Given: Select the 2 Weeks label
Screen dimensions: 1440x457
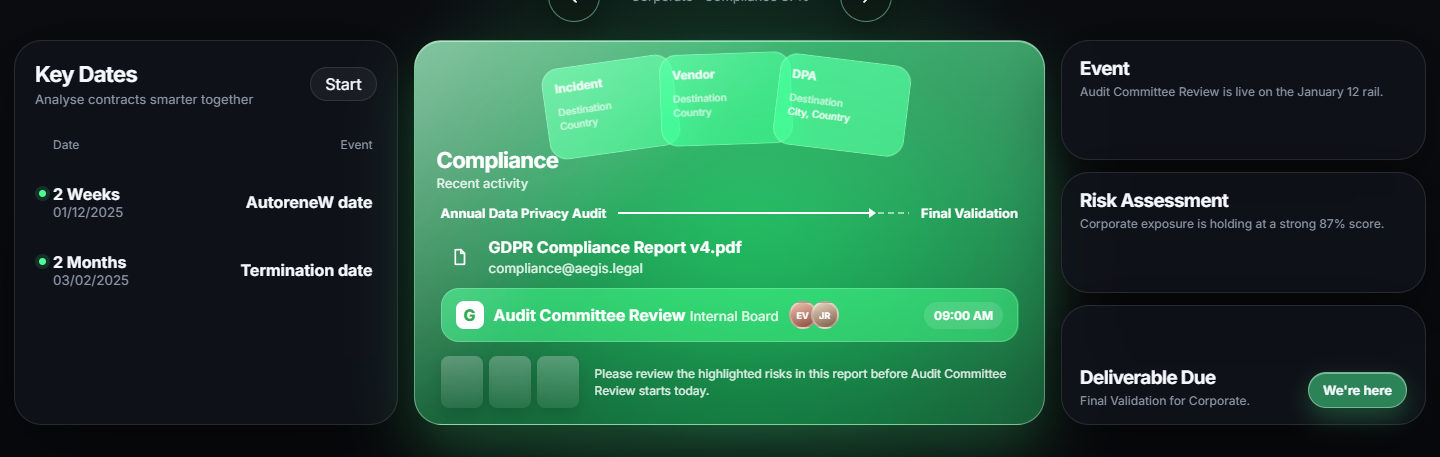Looking at the screenshot, I should (86, 194).
